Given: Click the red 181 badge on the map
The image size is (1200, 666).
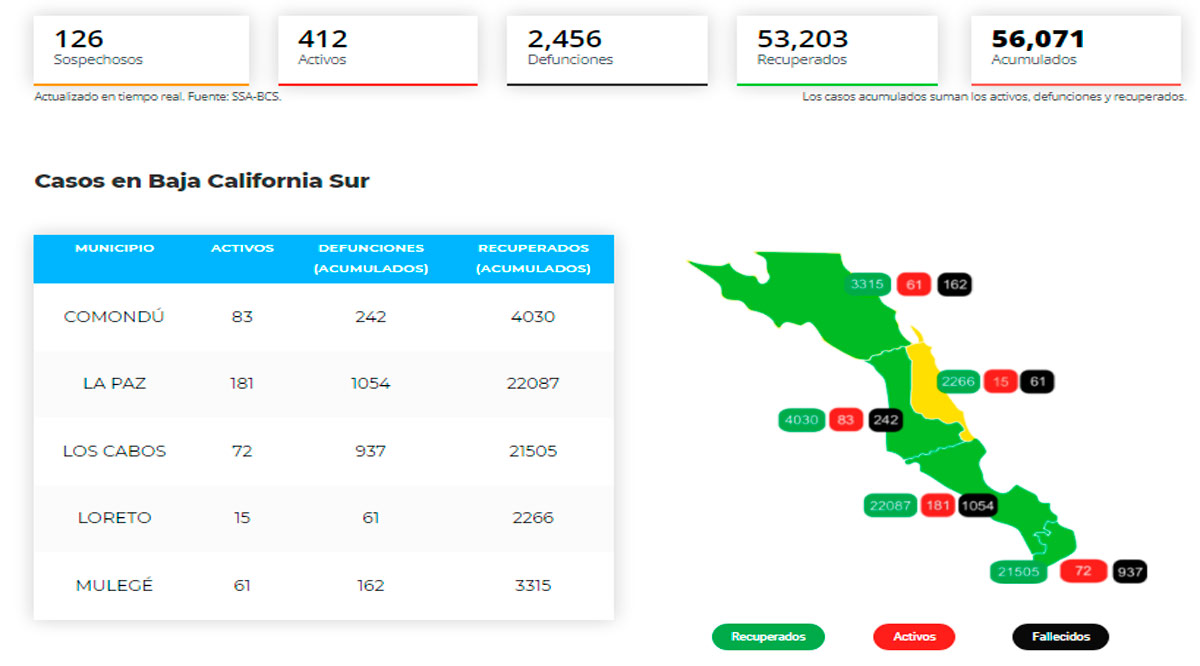Looking at the screenshot, I should pyautogui.click(x=937, y=506).
